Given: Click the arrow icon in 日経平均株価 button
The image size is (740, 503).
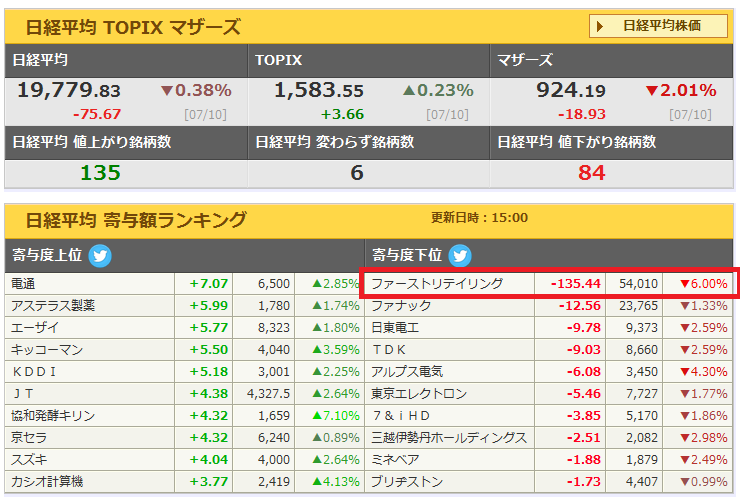Looking at the screenshot, I should pyautogui.click(x=600, y=26).
